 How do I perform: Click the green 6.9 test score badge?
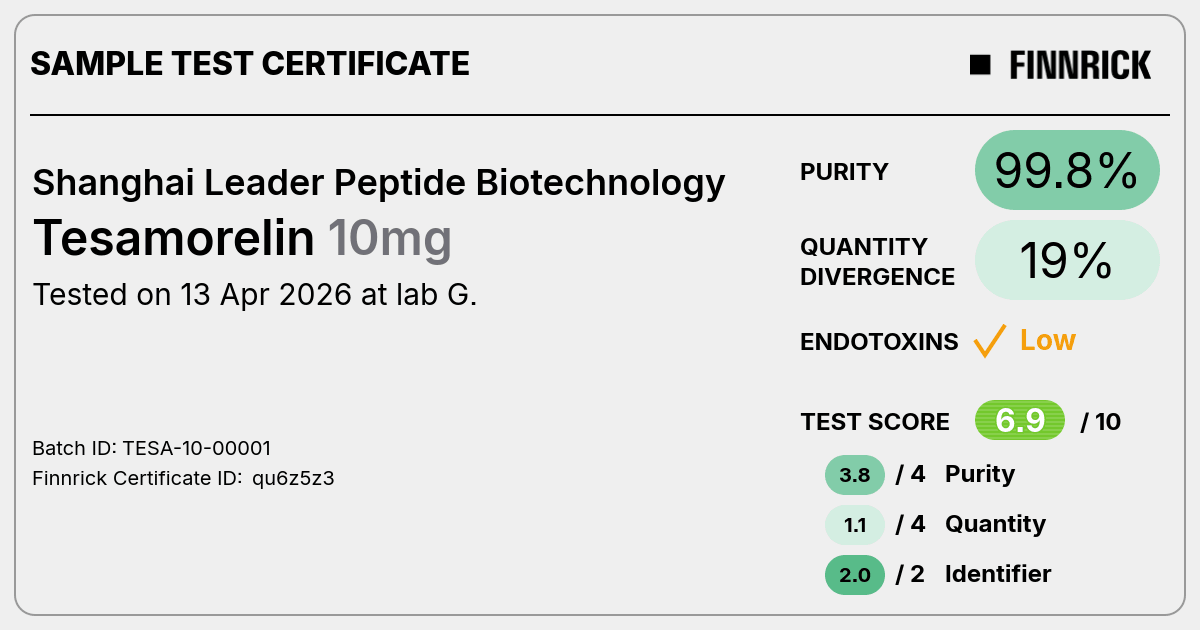(x=1020, y=421)
